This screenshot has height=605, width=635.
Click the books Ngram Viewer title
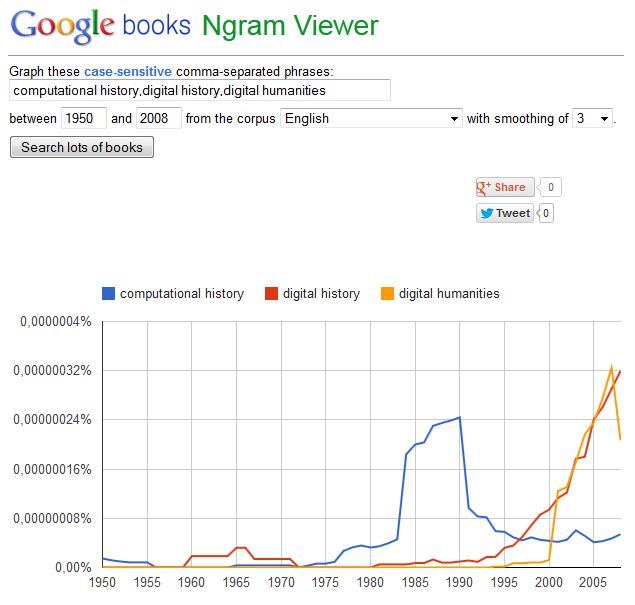tap(250, 26)
